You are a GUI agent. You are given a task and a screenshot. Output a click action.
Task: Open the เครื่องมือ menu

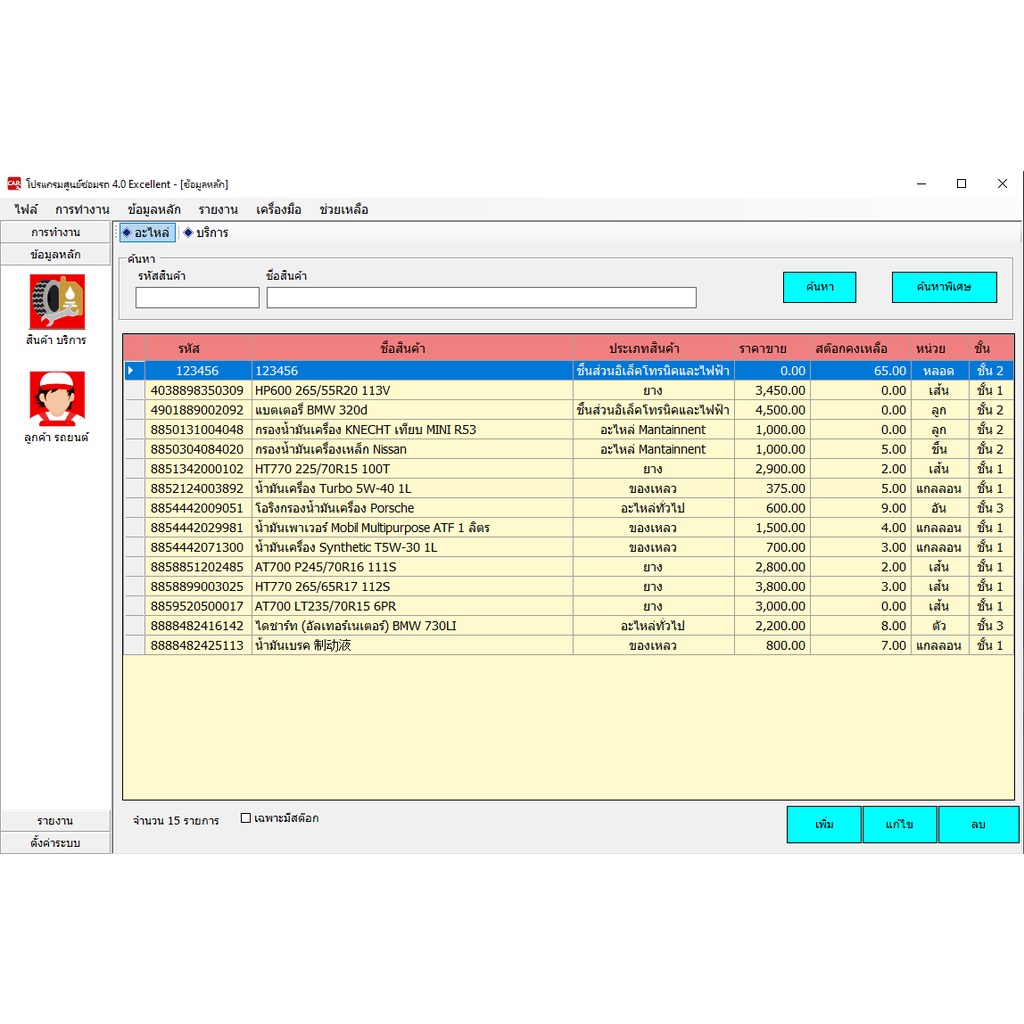tap(279, 210)
